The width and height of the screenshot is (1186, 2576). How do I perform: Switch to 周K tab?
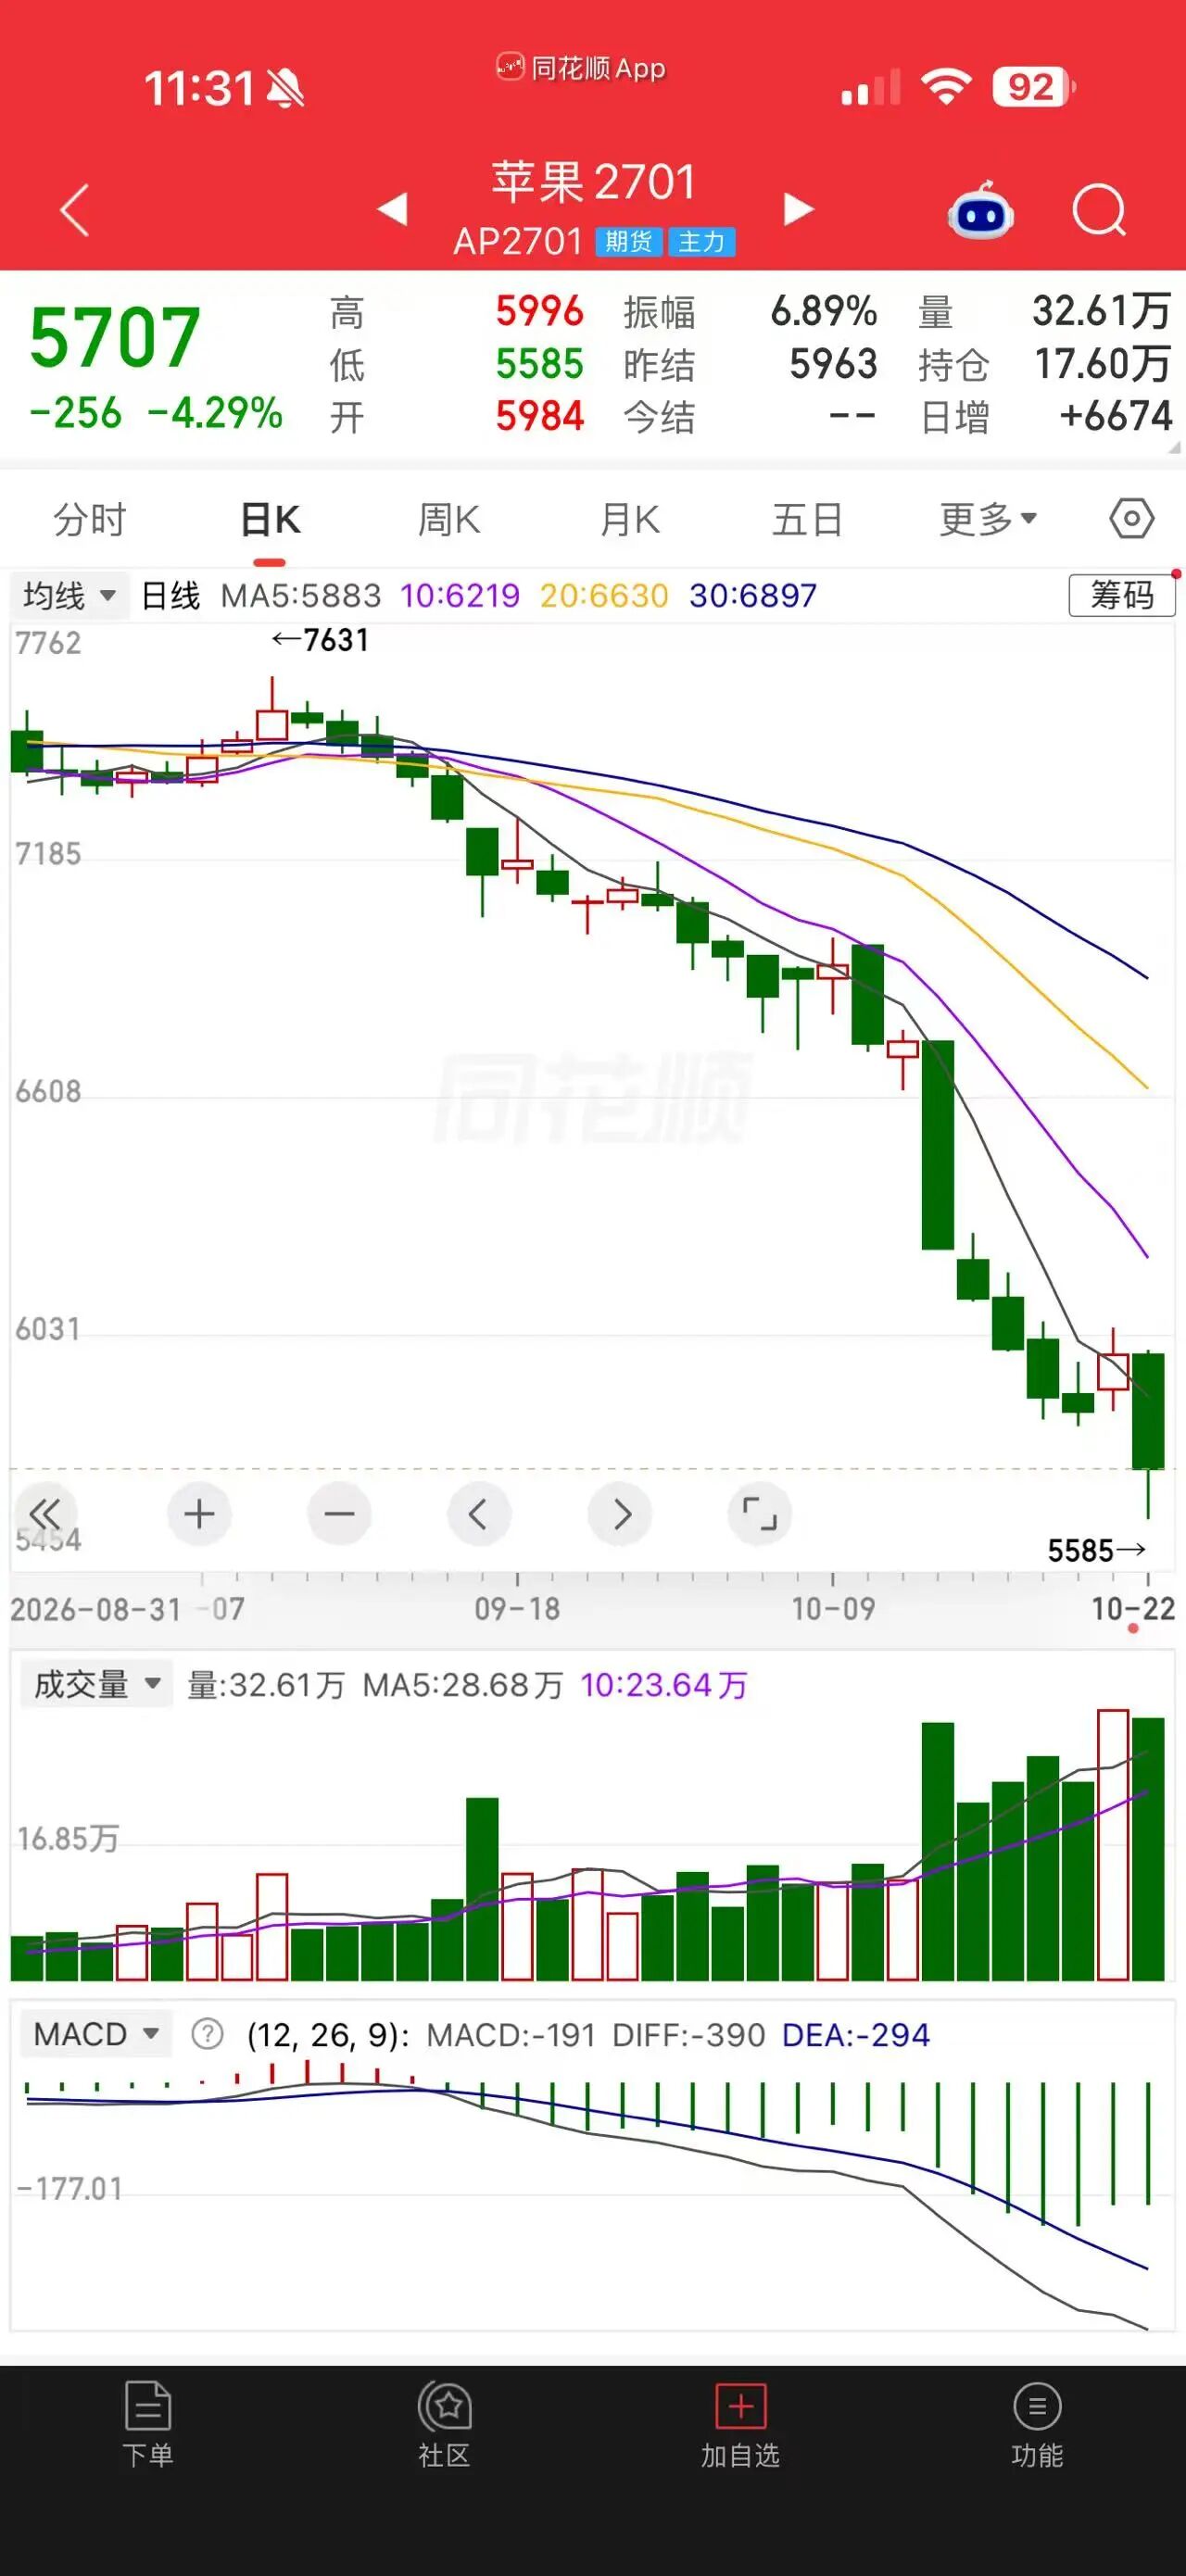point(449,519)
